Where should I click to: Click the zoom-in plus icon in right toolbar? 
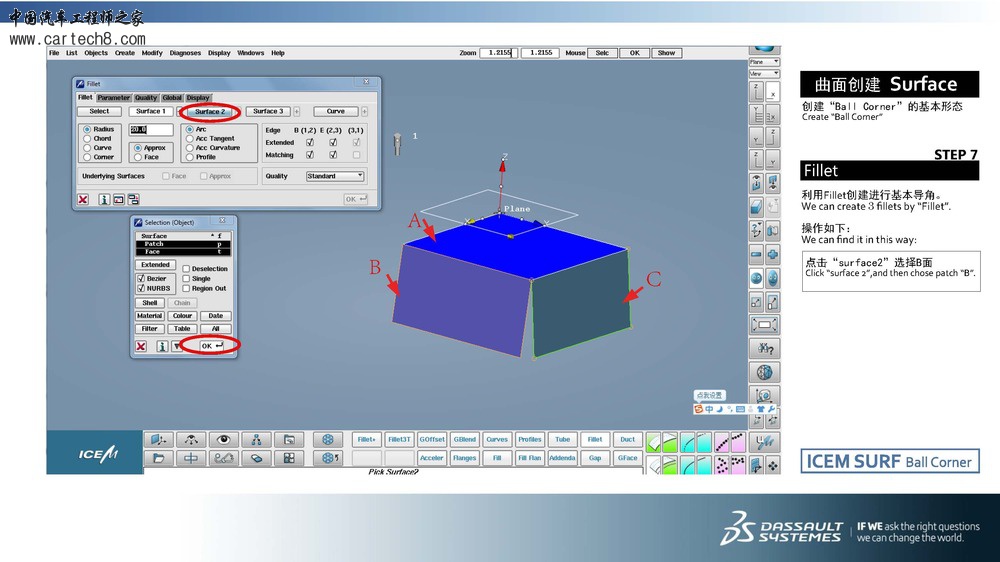(x=773, y=254)
